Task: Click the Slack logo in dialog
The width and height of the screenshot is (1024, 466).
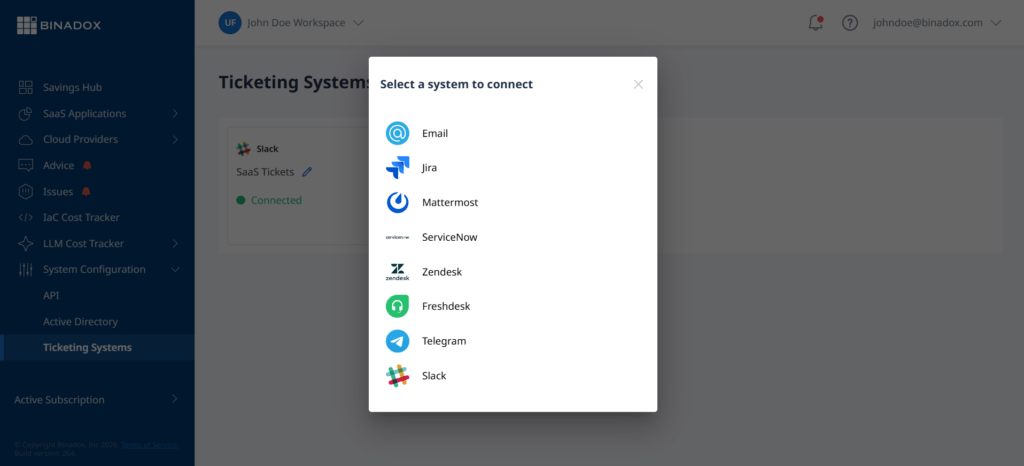Action: point(397,376)
